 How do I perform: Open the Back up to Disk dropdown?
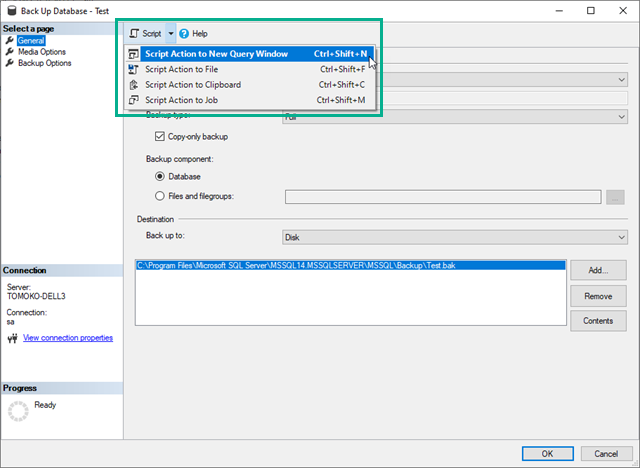[455, 237]
